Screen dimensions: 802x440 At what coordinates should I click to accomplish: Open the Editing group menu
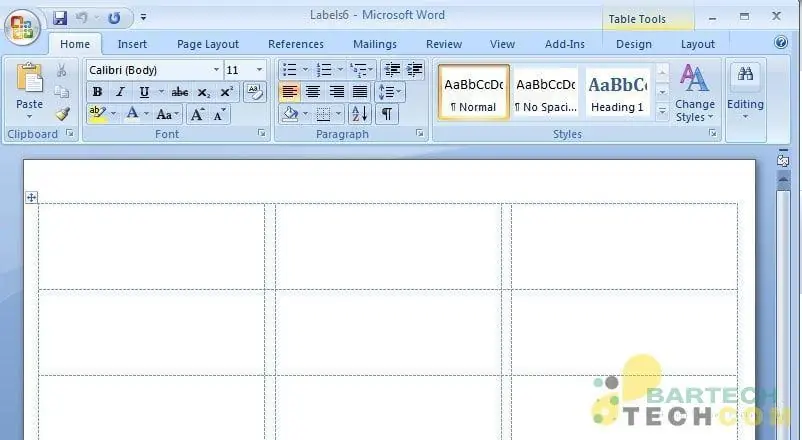coord(745,93)
